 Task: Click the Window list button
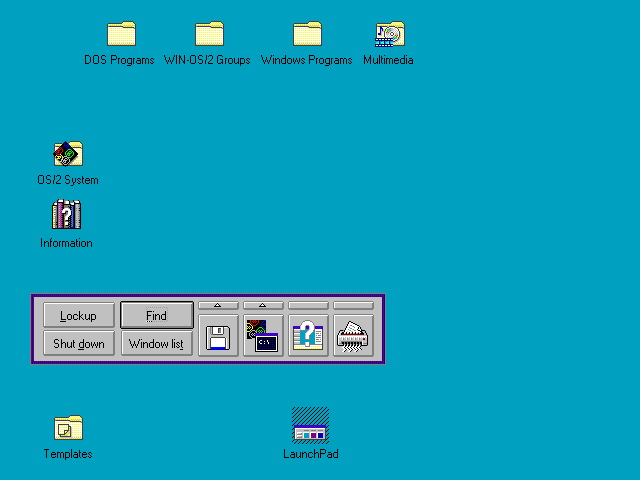(x=157, y=343)
